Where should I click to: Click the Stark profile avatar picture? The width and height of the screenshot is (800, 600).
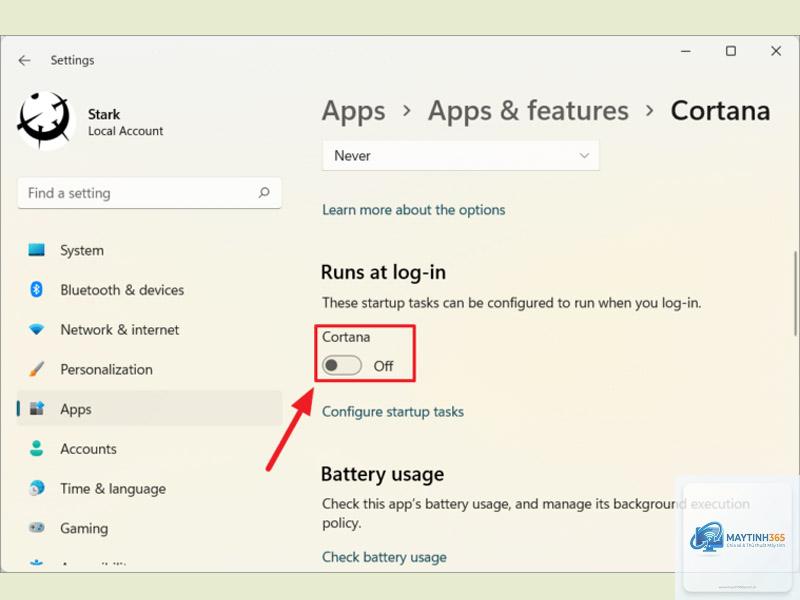(44, 120)
